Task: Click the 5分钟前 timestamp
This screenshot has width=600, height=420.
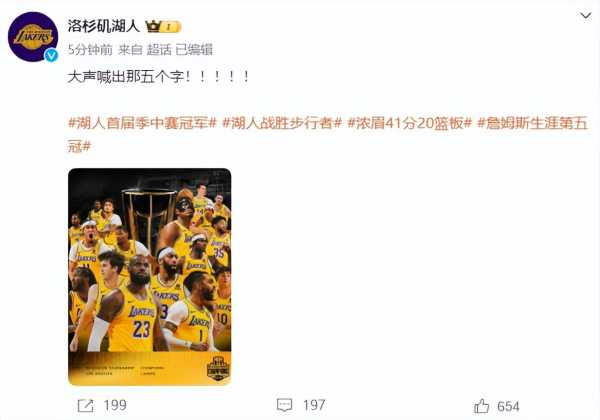Action: [x=90, y=50]
